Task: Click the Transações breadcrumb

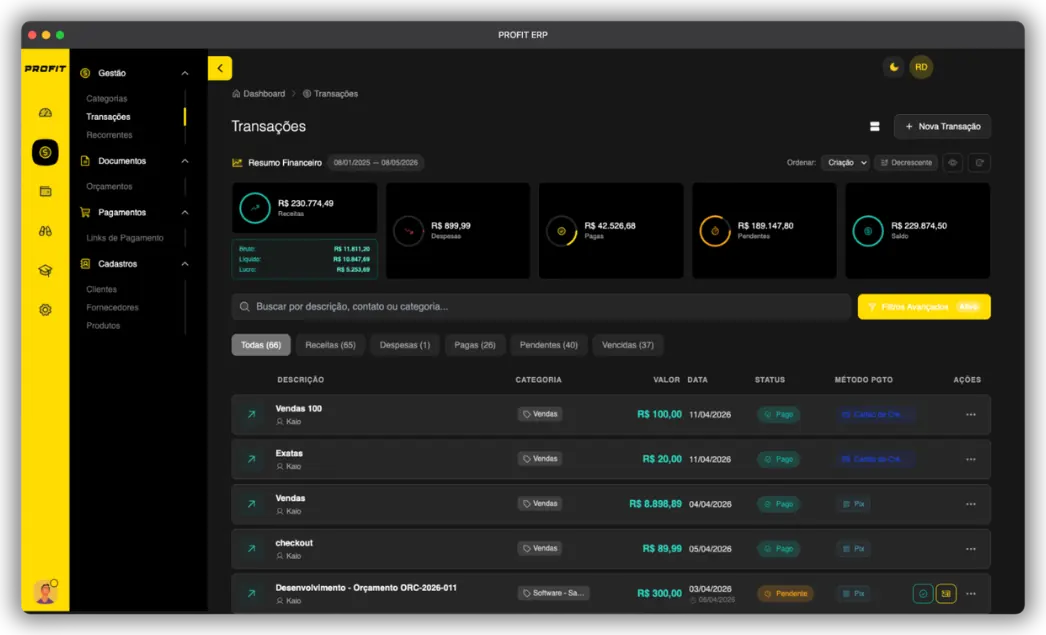Action: coord(330,94)
